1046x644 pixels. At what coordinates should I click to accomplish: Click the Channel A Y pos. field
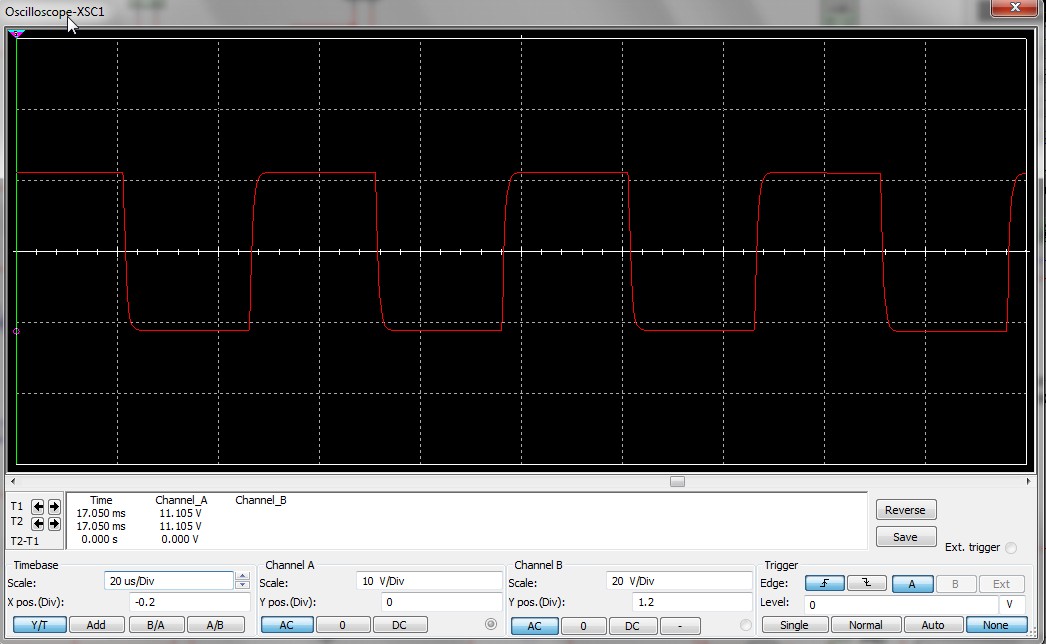tap(441, 602)
